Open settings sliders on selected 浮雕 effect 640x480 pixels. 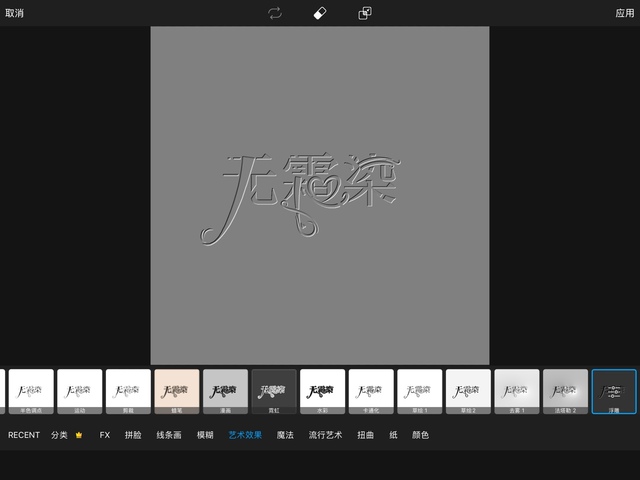pos(614,391)
